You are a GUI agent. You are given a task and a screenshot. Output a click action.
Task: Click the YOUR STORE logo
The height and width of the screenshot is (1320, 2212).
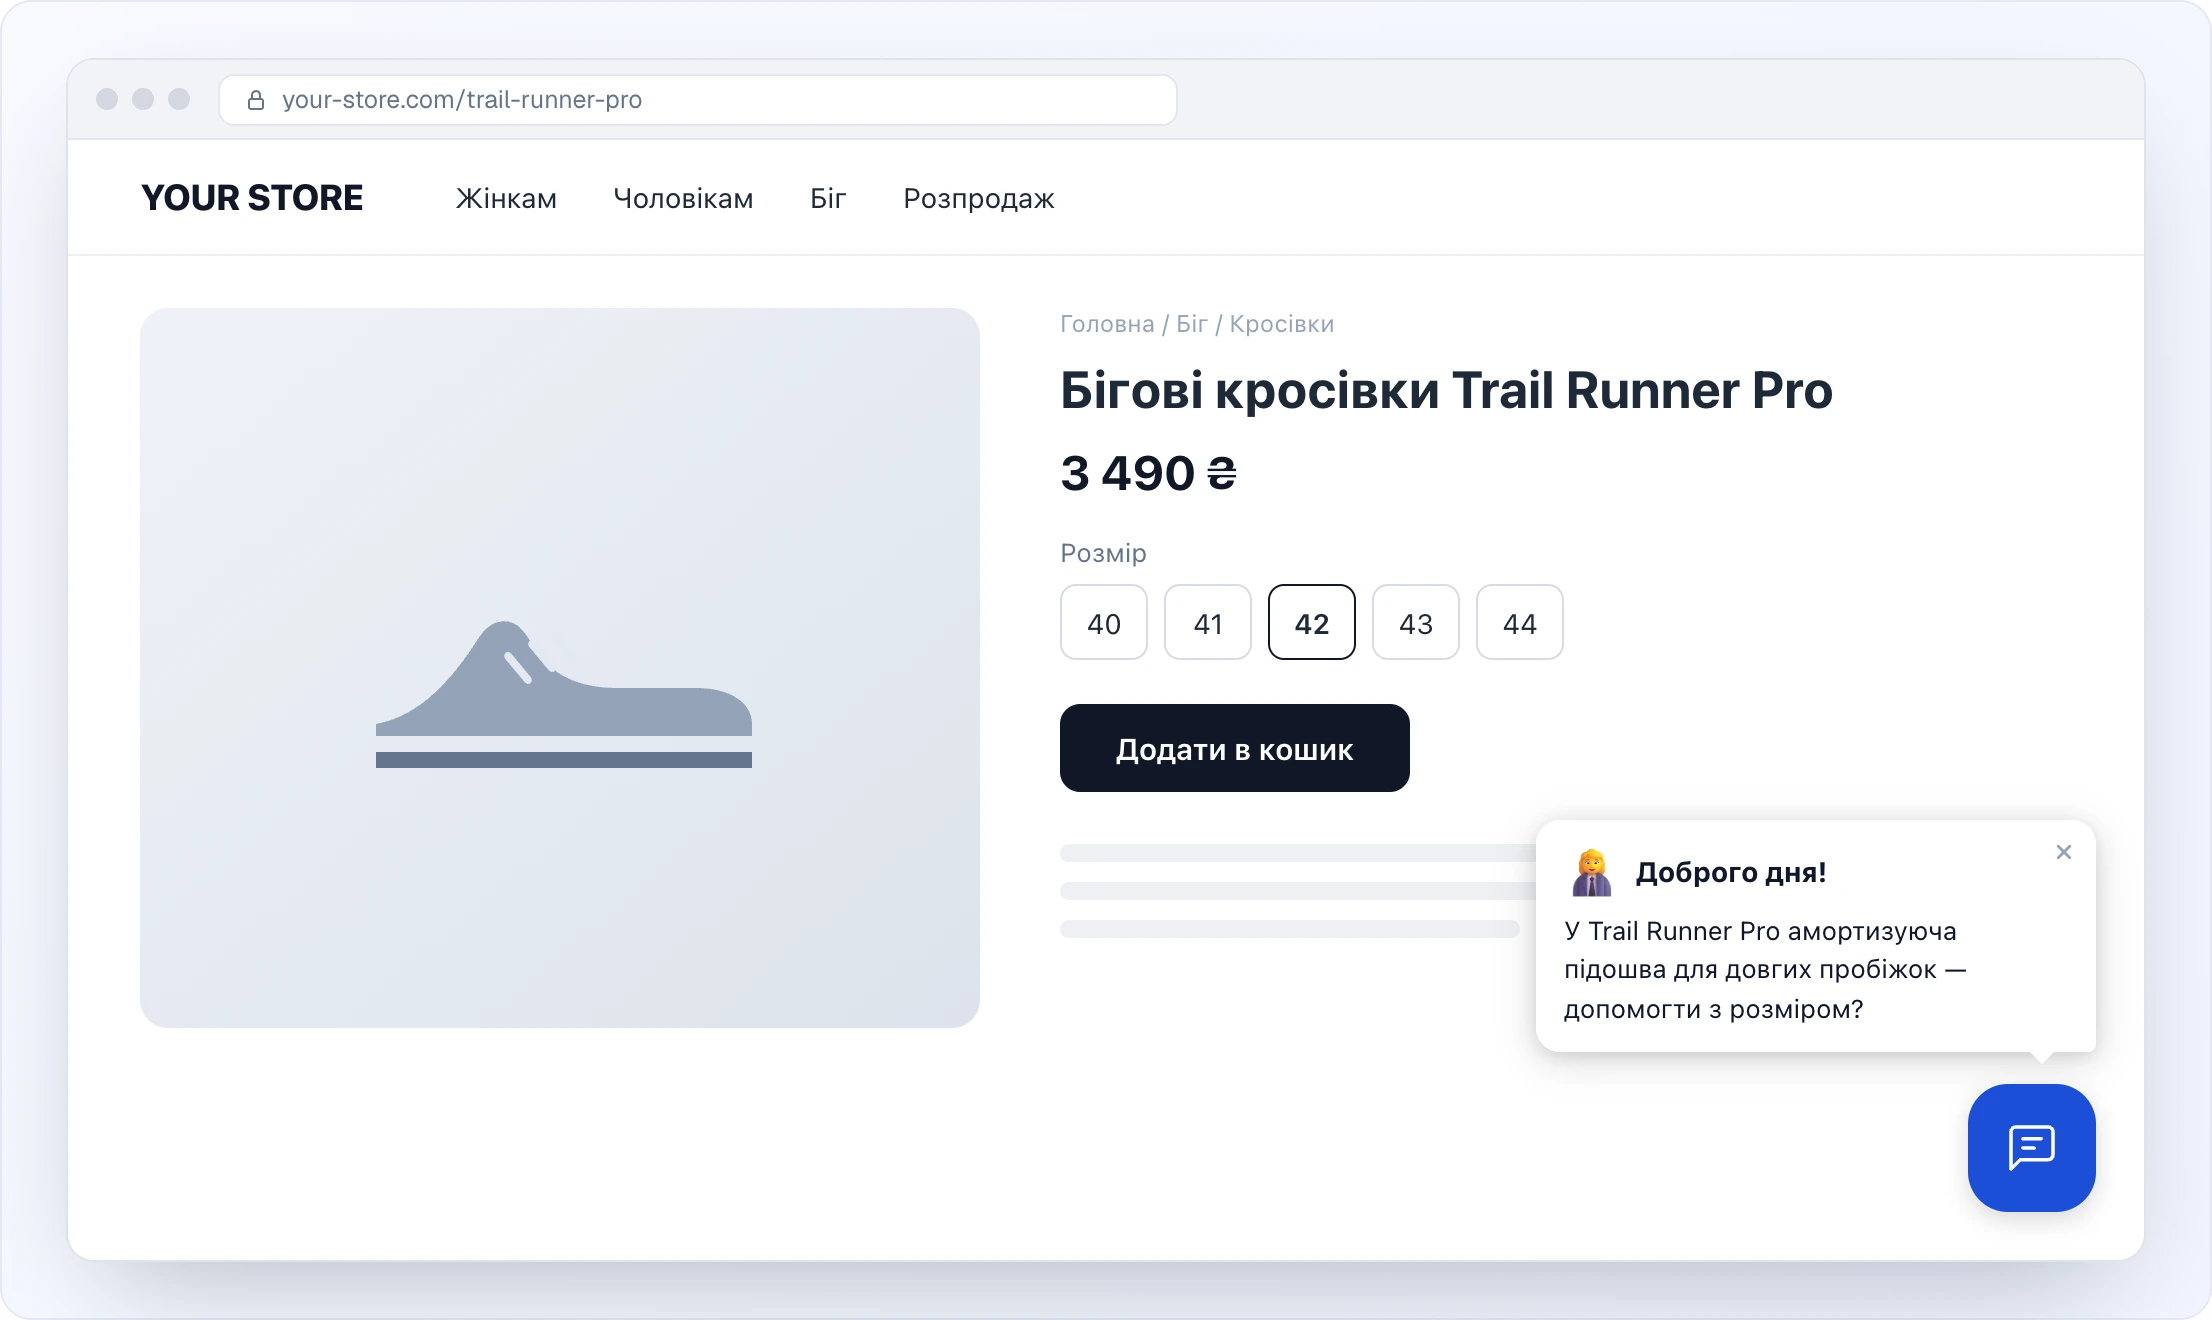point(252,198)
